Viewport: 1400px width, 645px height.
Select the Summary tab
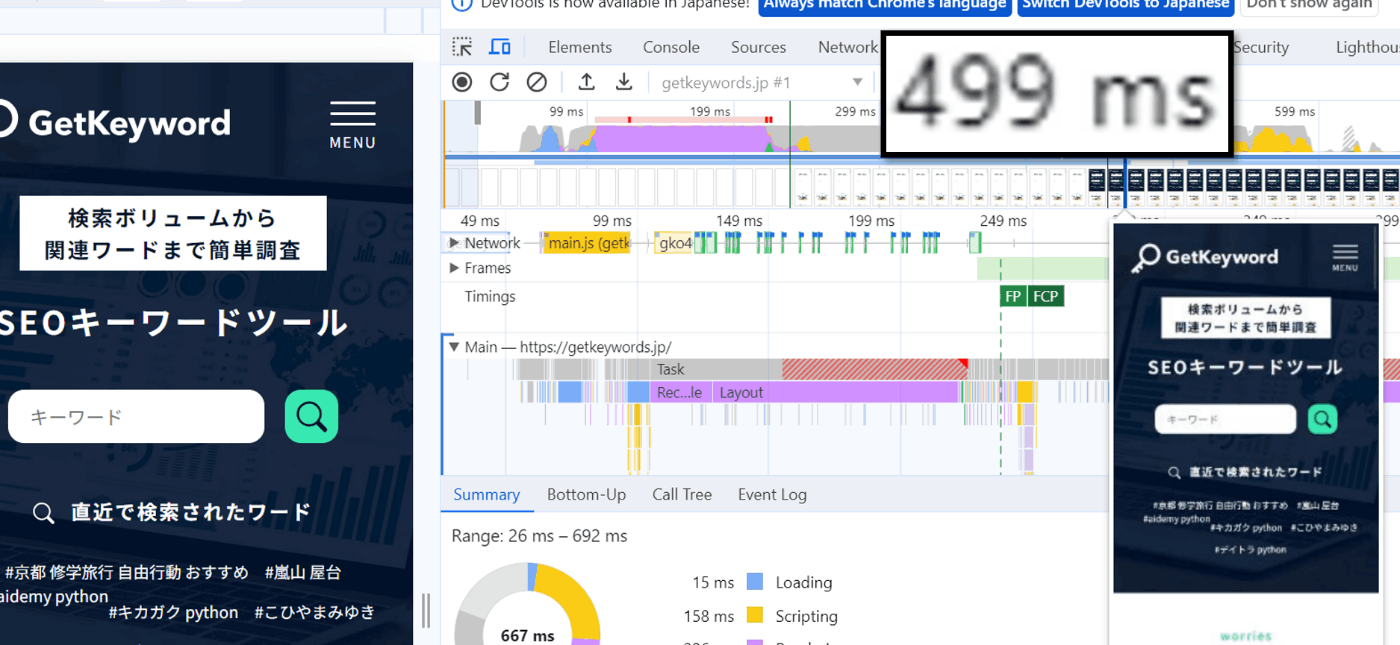(x=486, y=494)
